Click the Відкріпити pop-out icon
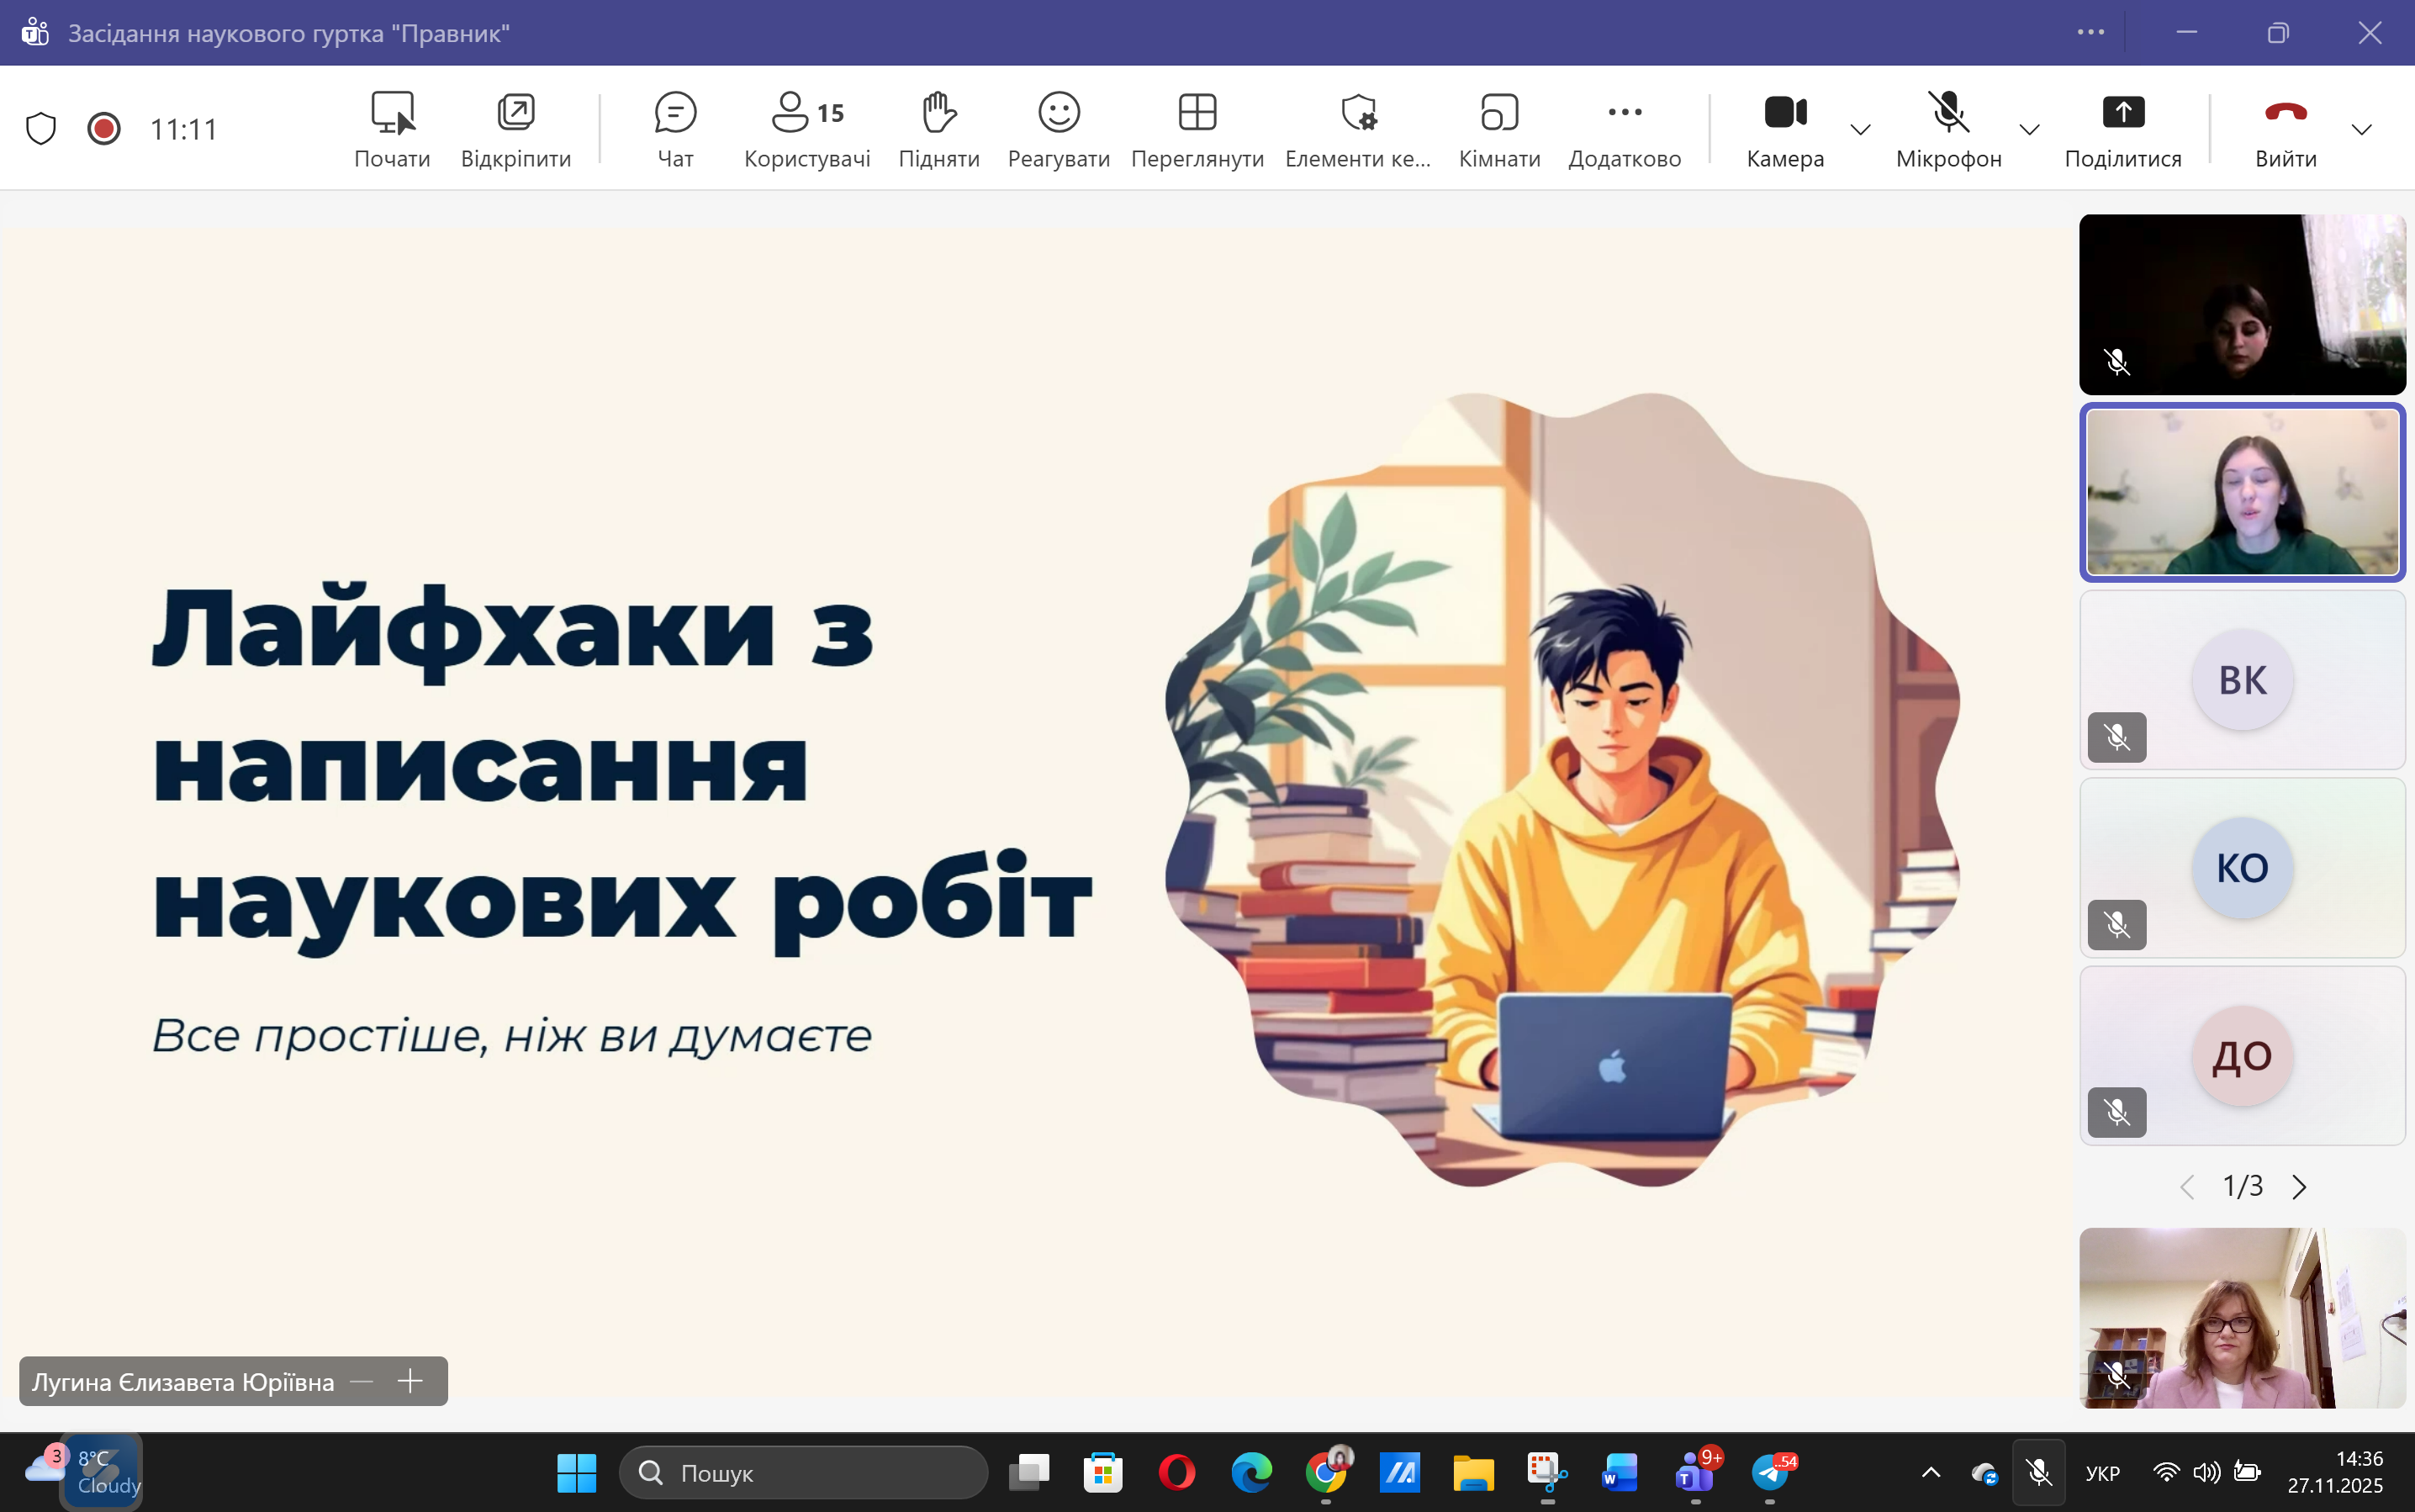The height and width of the screenshot is (1512, 2415). pos(515,128)
